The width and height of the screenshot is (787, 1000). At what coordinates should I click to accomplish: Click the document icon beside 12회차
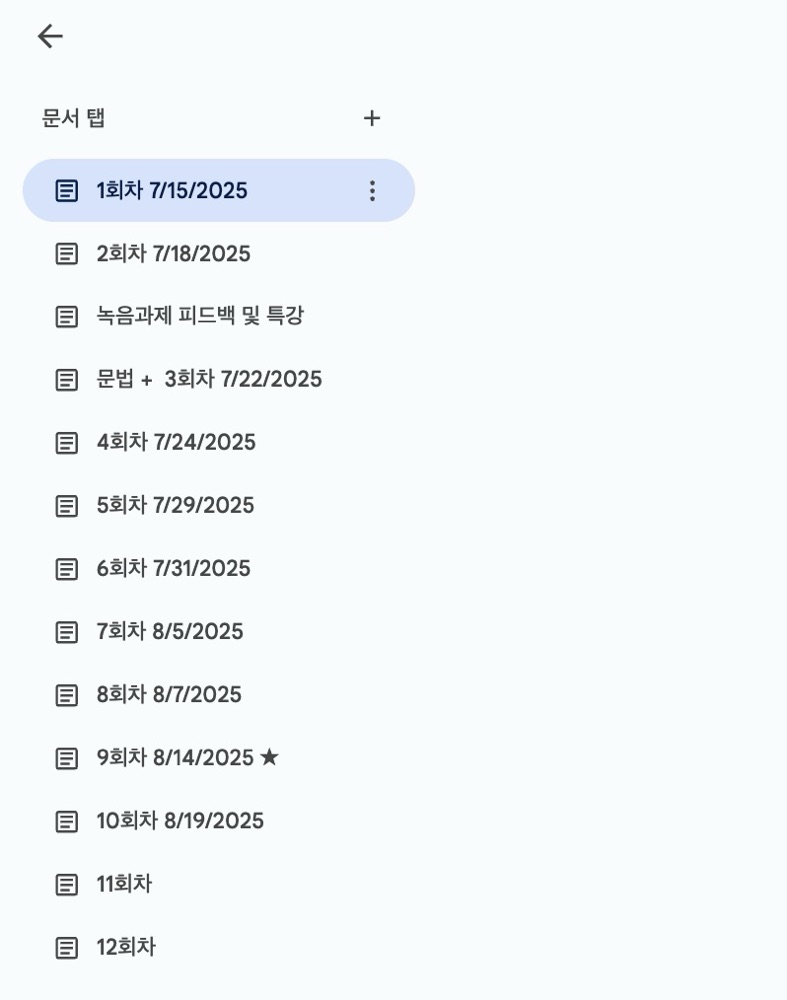(67, 948)
